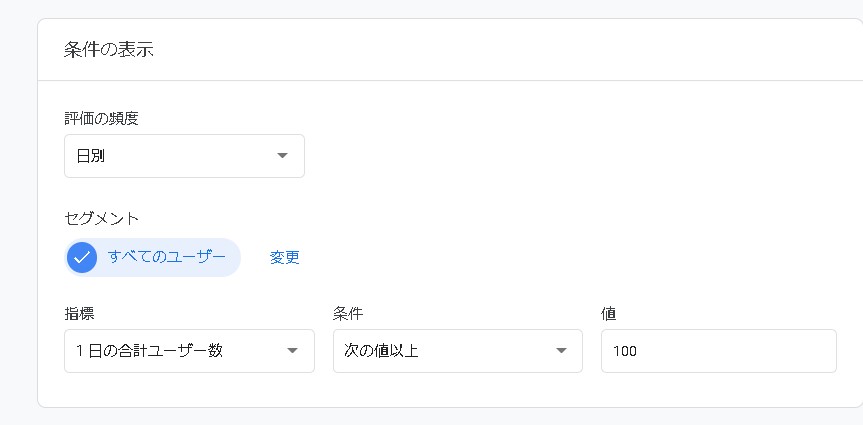
Task: Open the 評価の頻度 dropdown
Action: pyautogui.click(x=184, y=156)
